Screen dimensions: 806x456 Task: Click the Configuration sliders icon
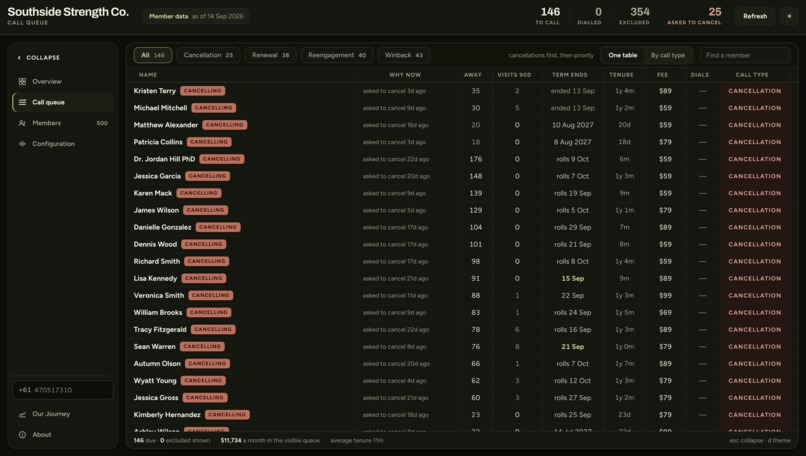pos(22,144)
